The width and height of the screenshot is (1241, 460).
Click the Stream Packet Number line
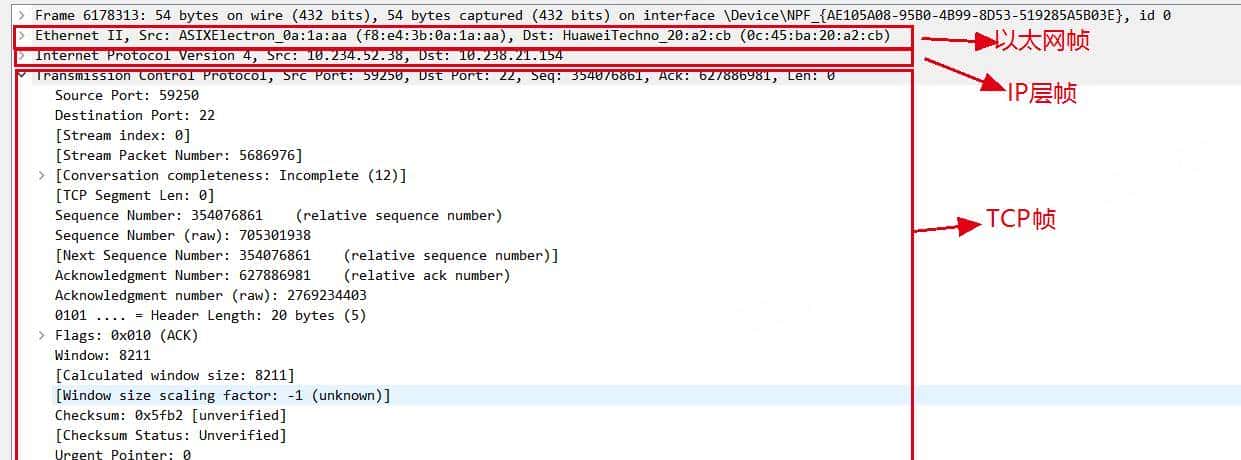178,156
